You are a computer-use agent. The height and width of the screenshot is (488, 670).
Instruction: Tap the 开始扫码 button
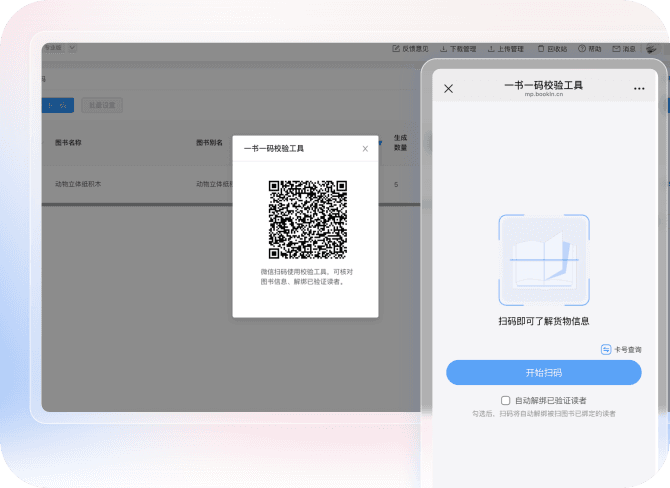(544, 373)
